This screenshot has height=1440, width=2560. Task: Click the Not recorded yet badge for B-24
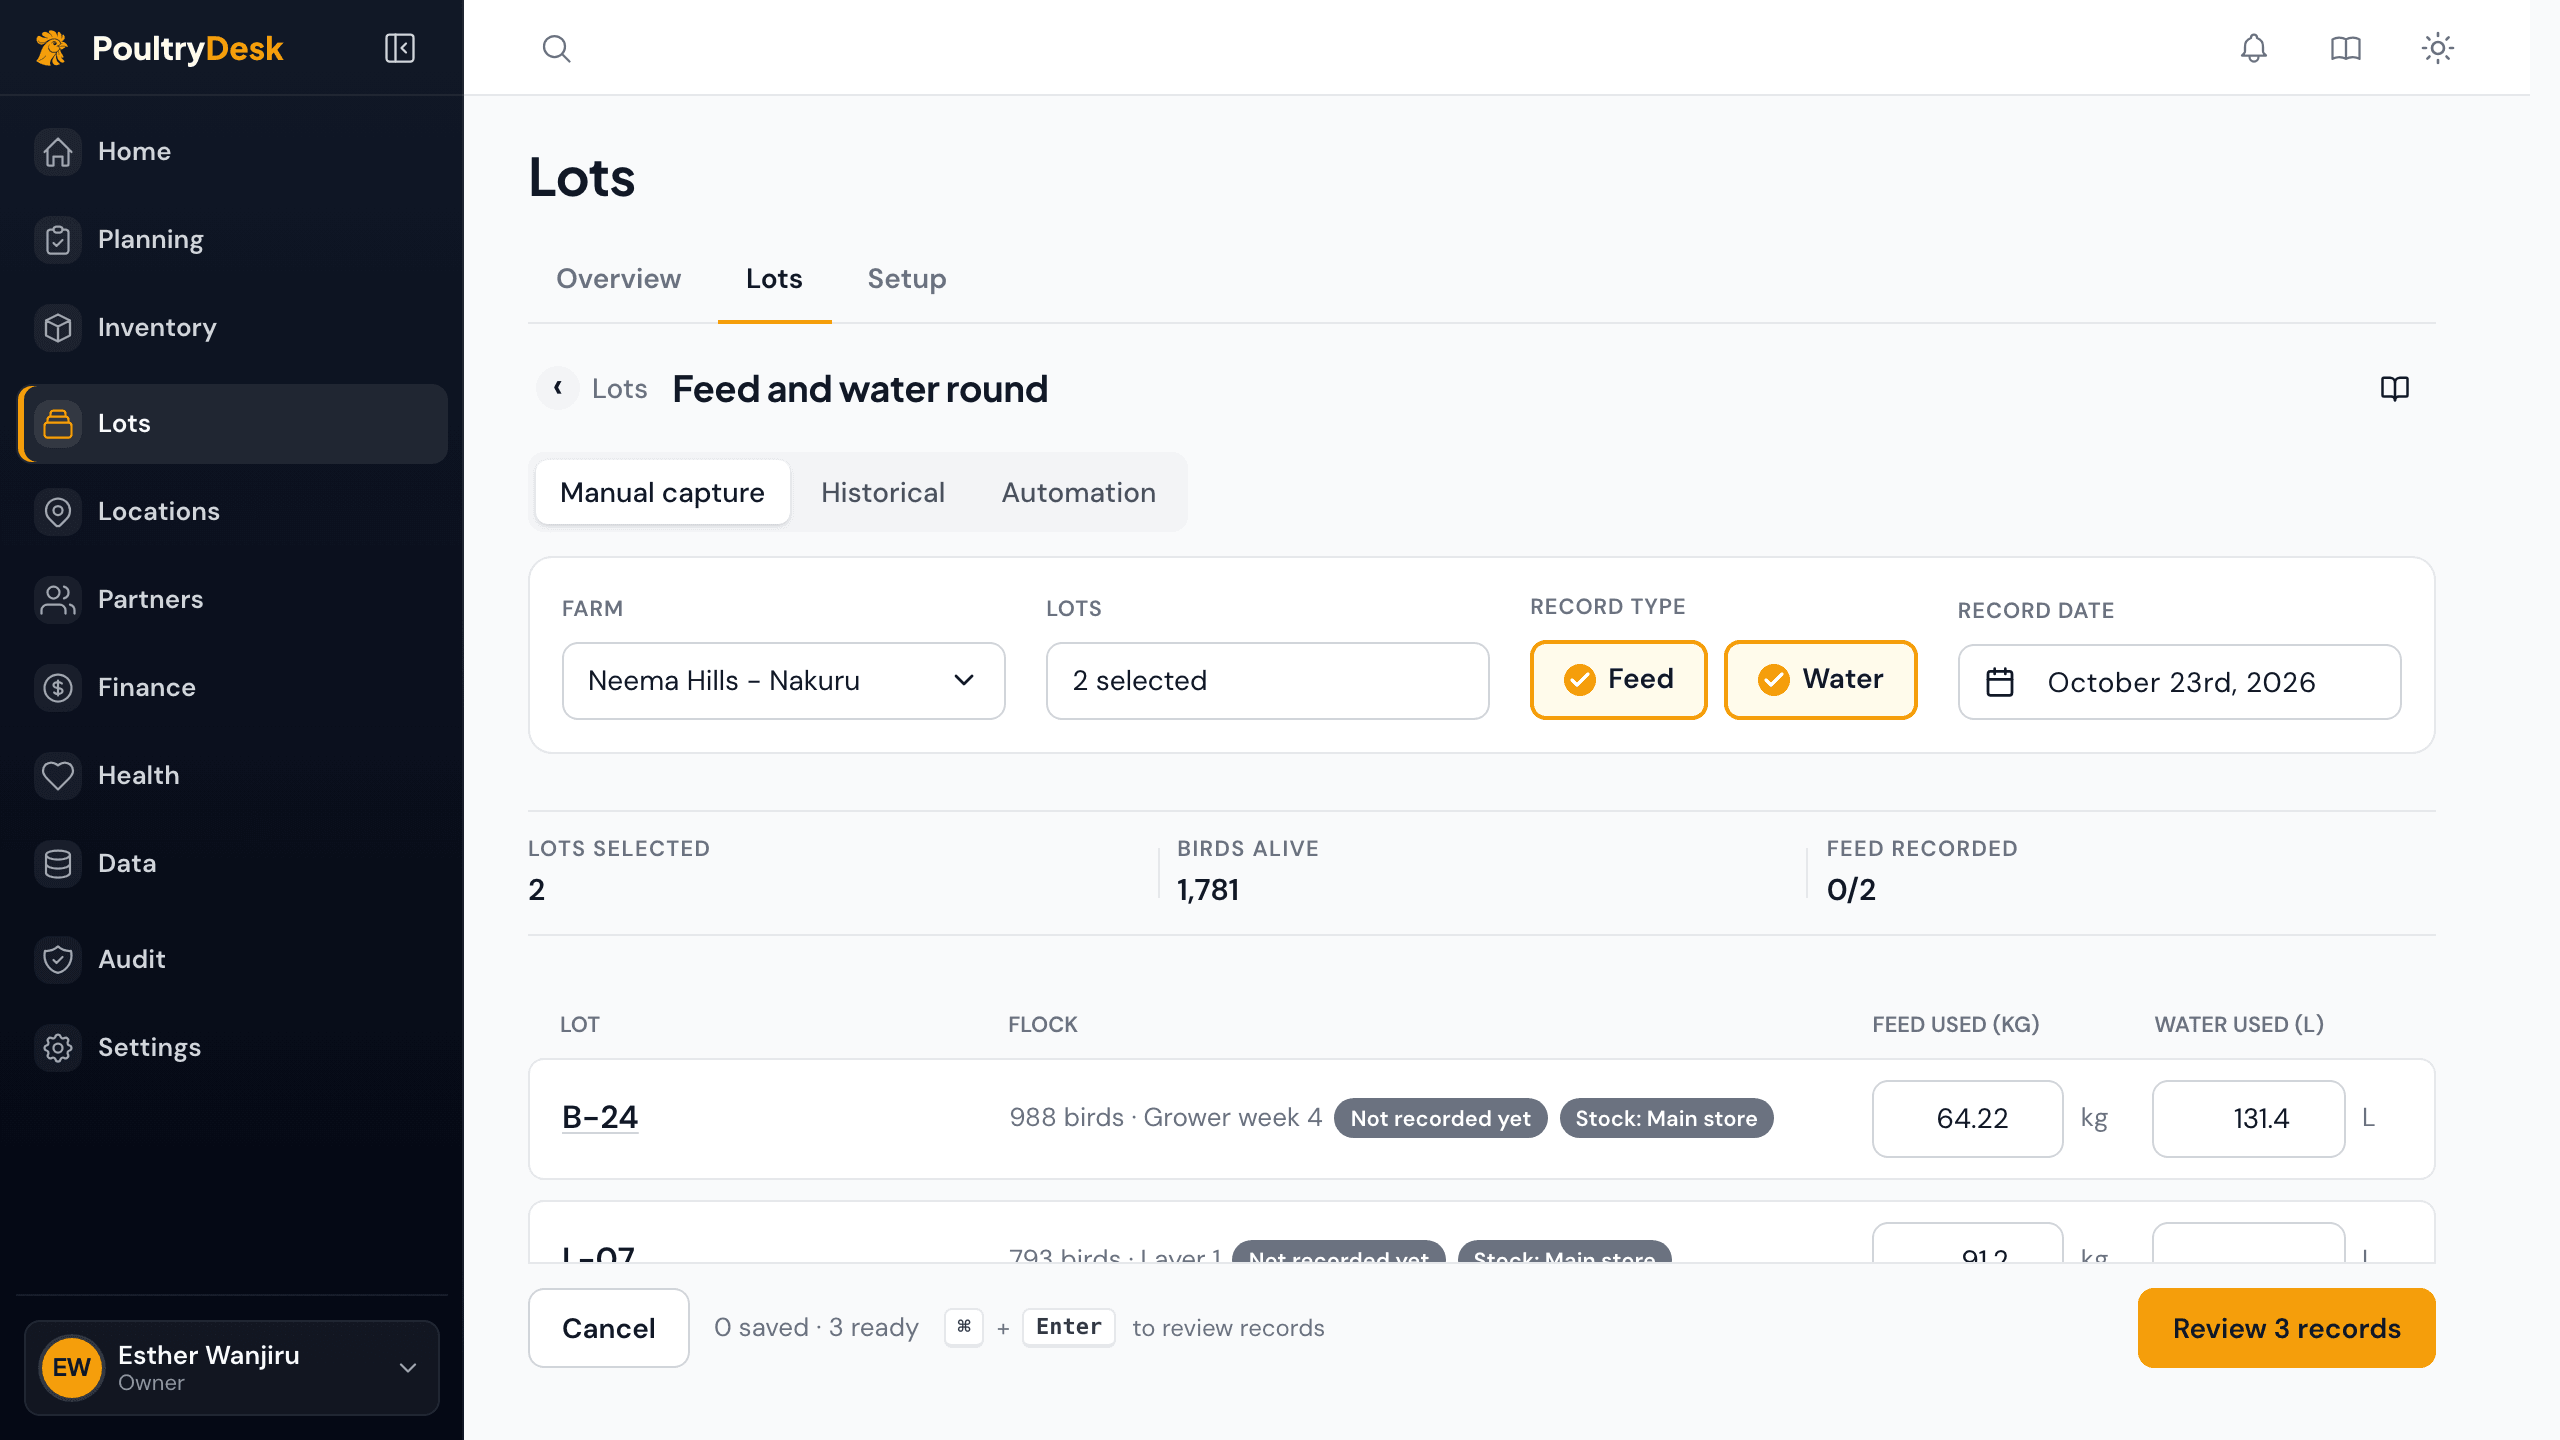click(x=1440, y=1118)
